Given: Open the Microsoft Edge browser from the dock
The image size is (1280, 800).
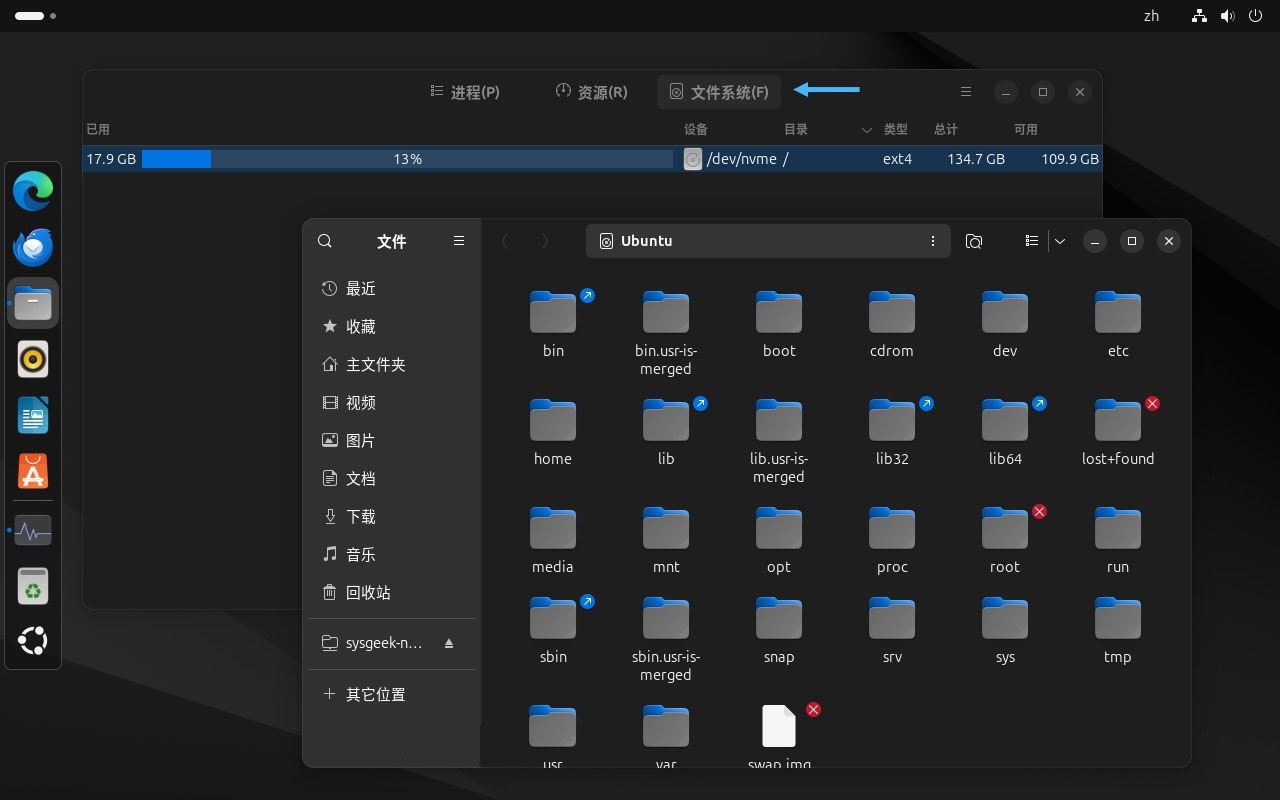Looking at the screenshot, I should [x=33, y=190].
